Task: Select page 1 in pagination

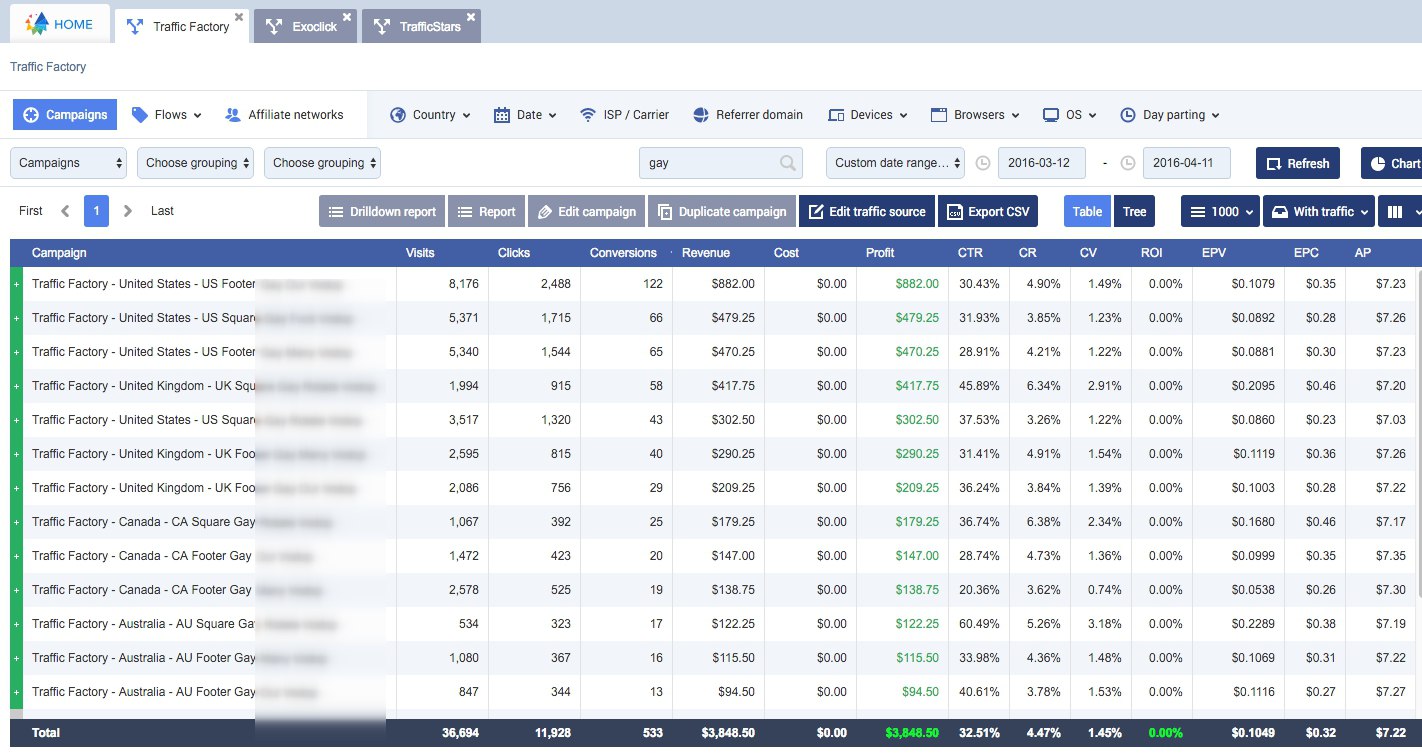Action: click(x=97, y=211)
